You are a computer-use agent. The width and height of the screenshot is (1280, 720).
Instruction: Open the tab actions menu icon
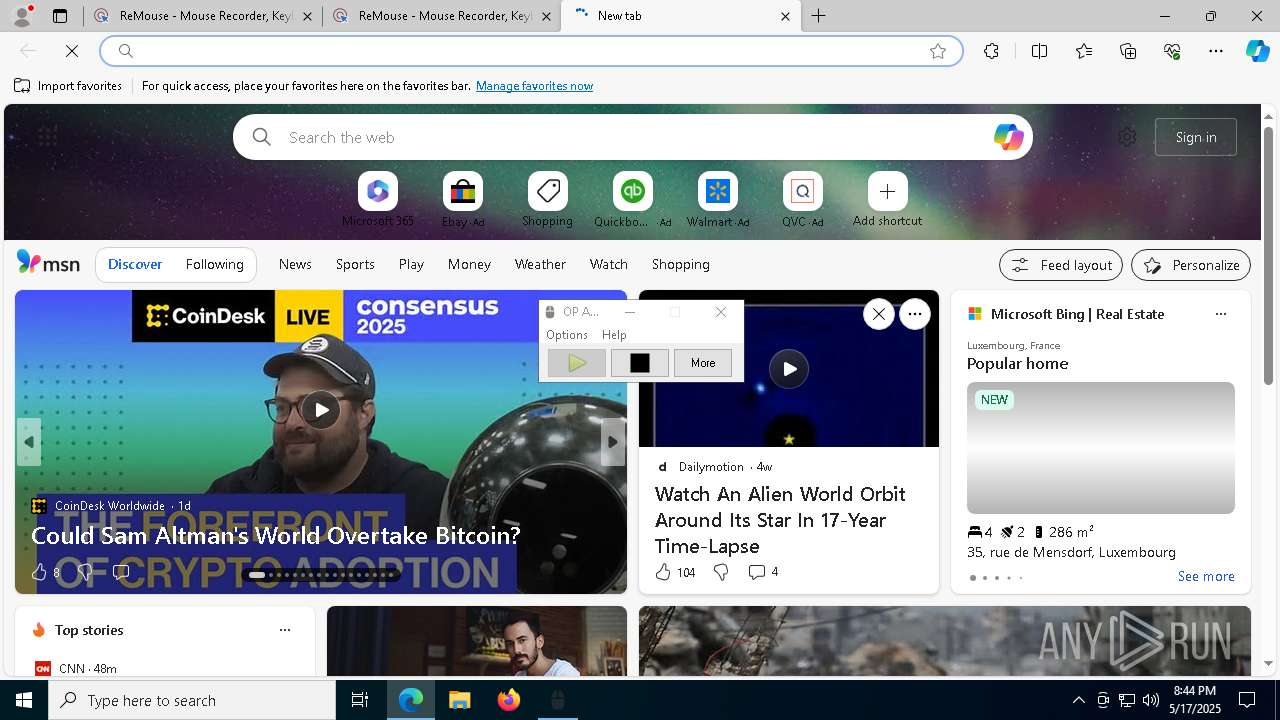coord(60,16)
